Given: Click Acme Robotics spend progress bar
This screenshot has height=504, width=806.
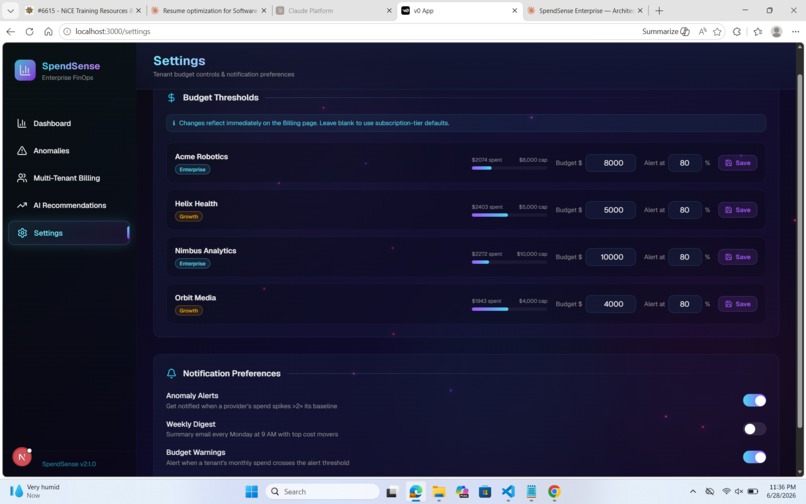Looking at the screenshot, I should (509, 168).
